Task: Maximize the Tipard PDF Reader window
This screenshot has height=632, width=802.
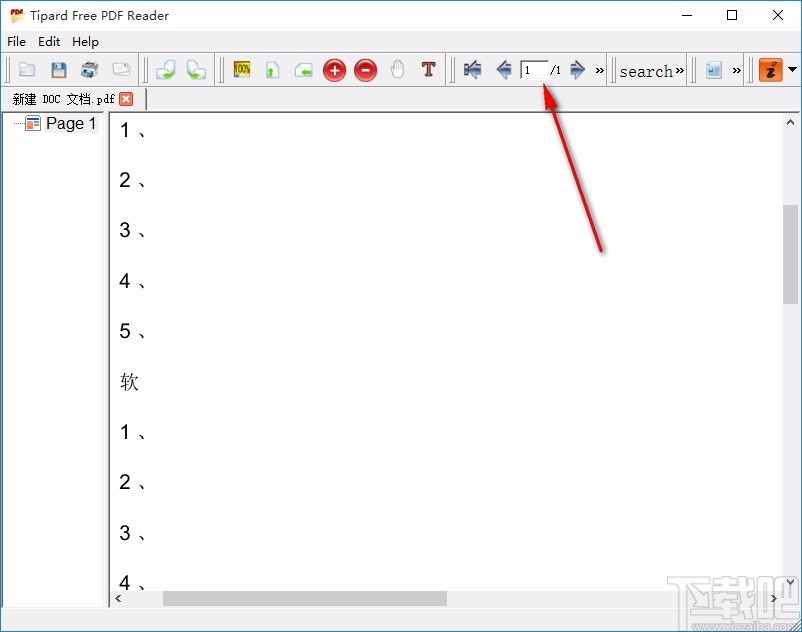Action: 732,15
